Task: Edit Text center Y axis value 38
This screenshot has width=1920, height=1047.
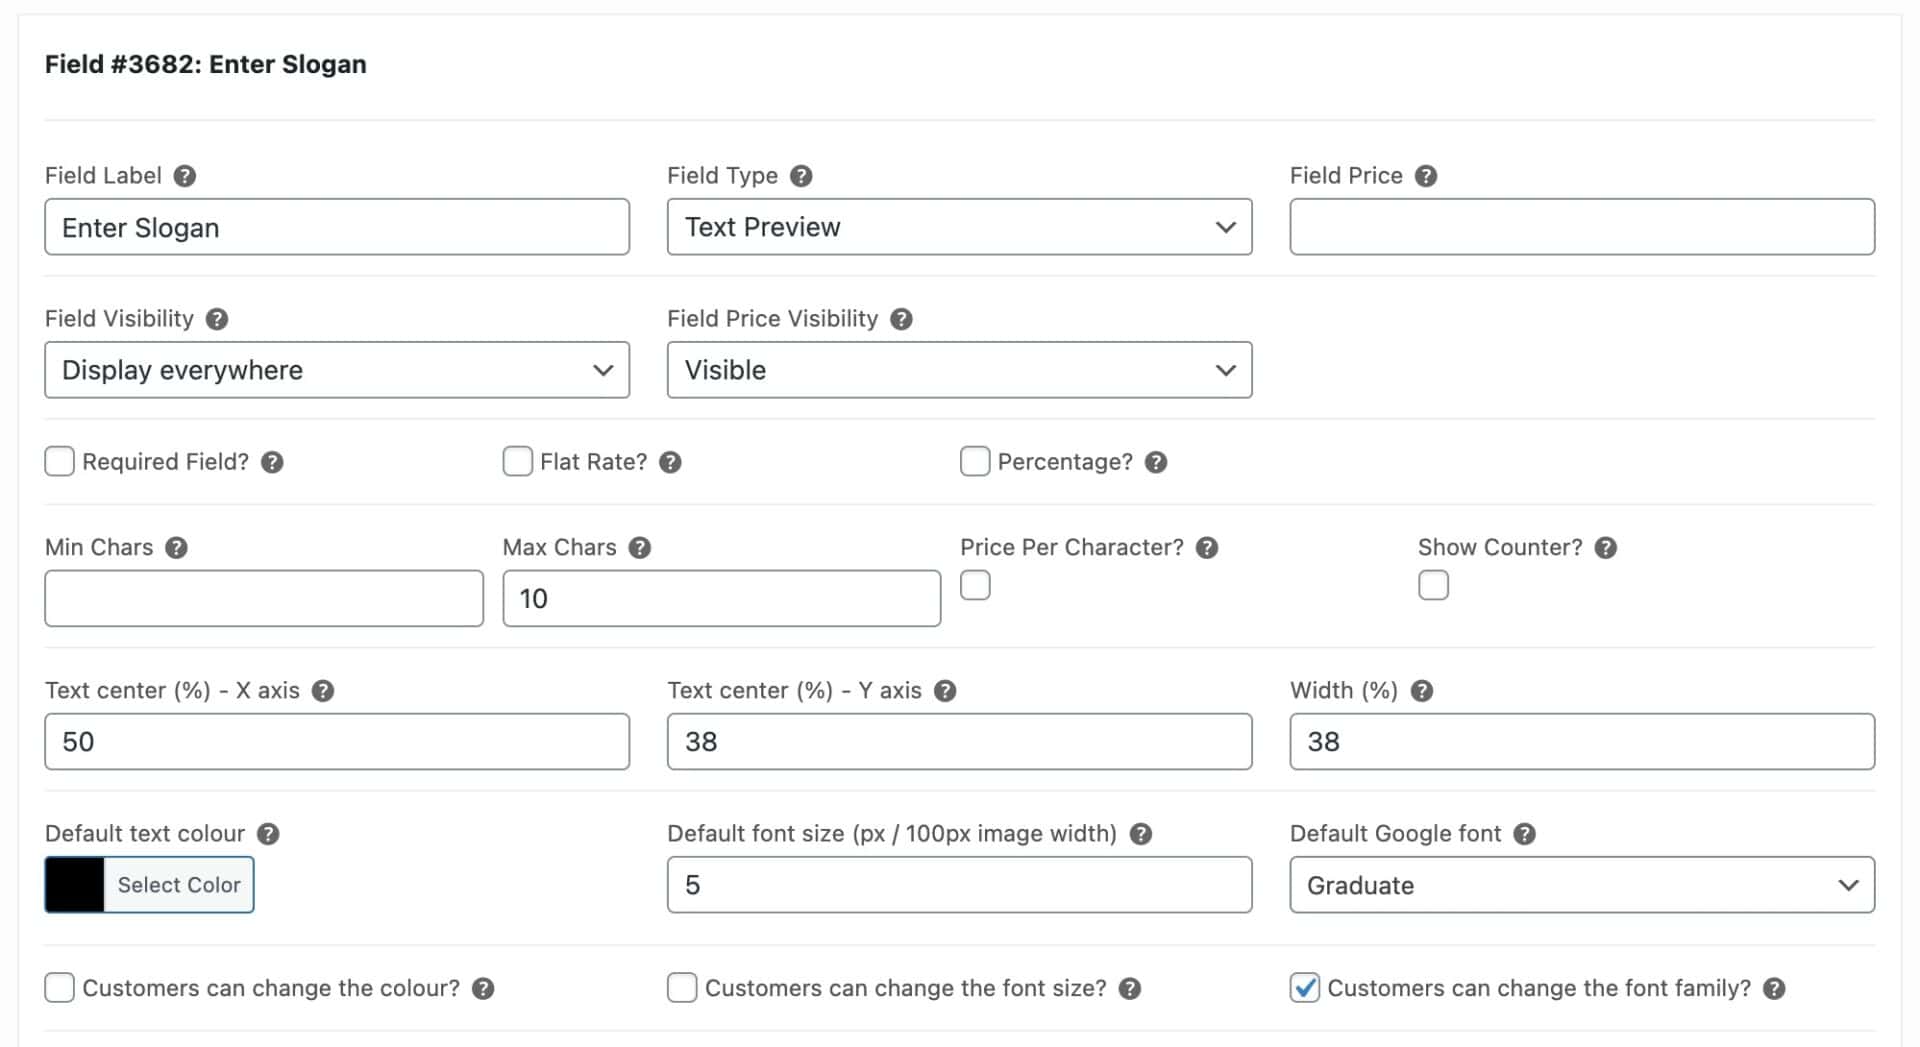Action: [x=959, y=742]
